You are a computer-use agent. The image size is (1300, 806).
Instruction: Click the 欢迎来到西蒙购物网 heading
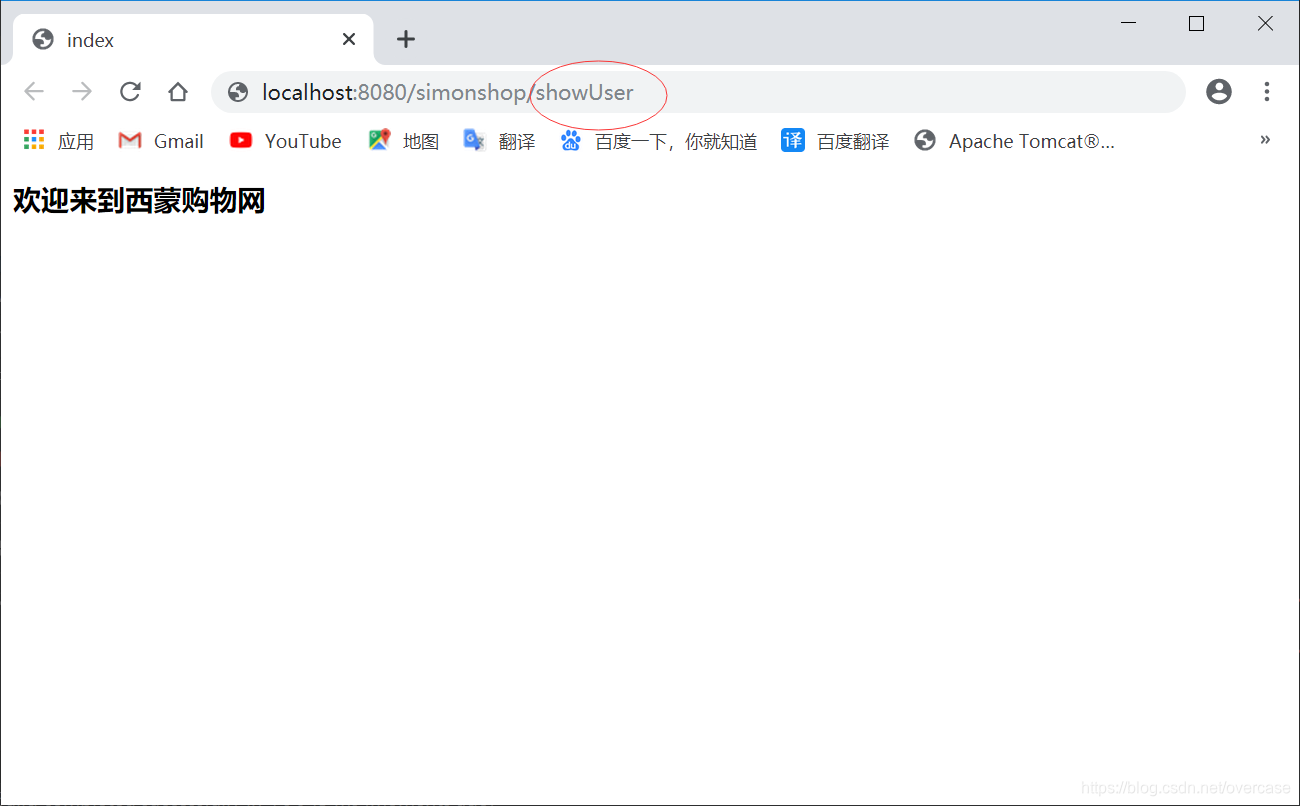pos(139,201)
